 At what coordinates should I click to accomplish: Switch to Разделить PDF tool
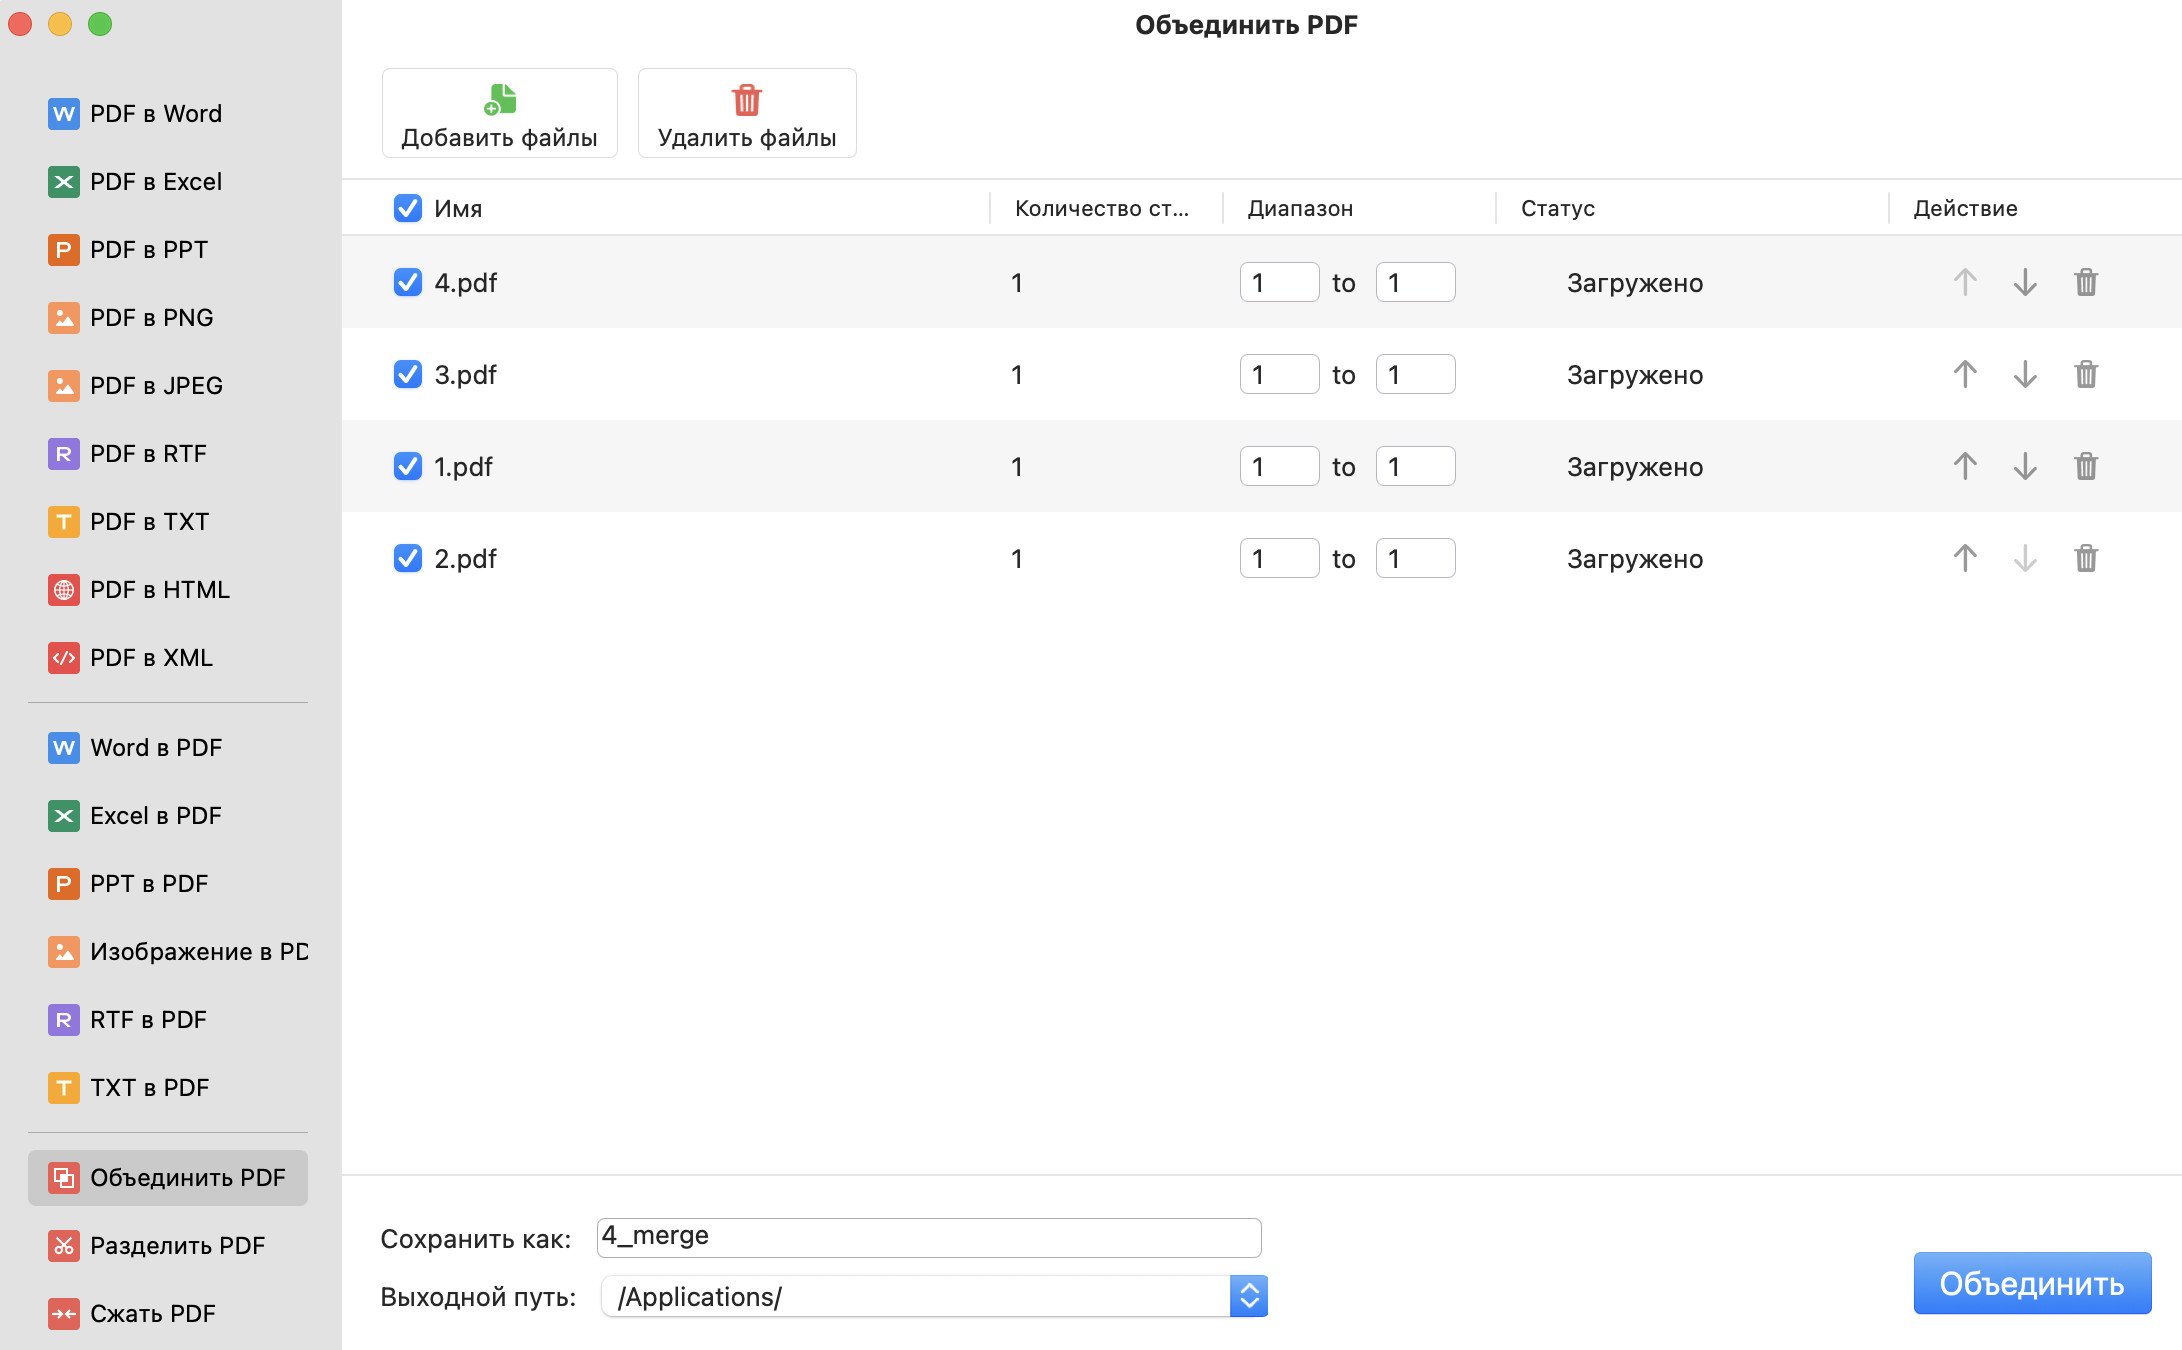coord(176,1246)
